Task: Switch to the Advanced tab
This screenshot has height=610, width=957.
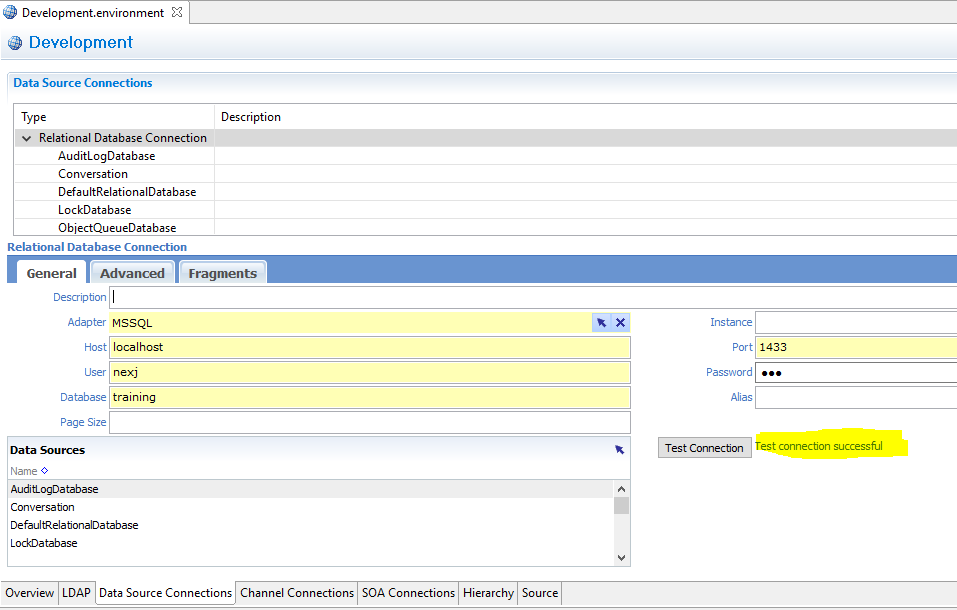Action: point(132,272)
